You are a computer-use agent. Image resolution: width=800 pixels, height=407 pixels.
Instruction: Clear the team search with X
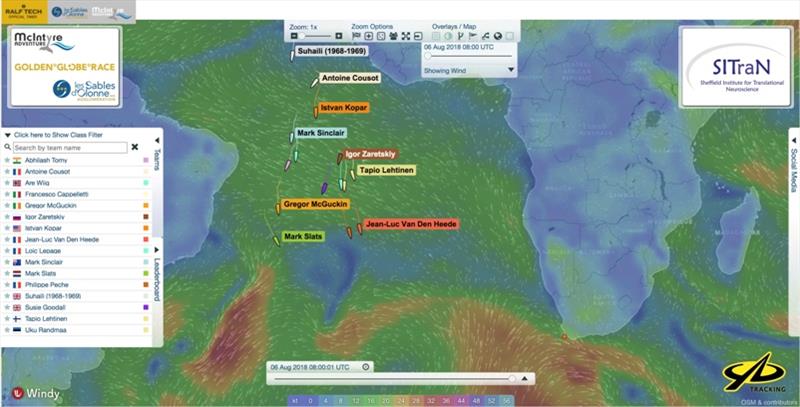(135, 147)
